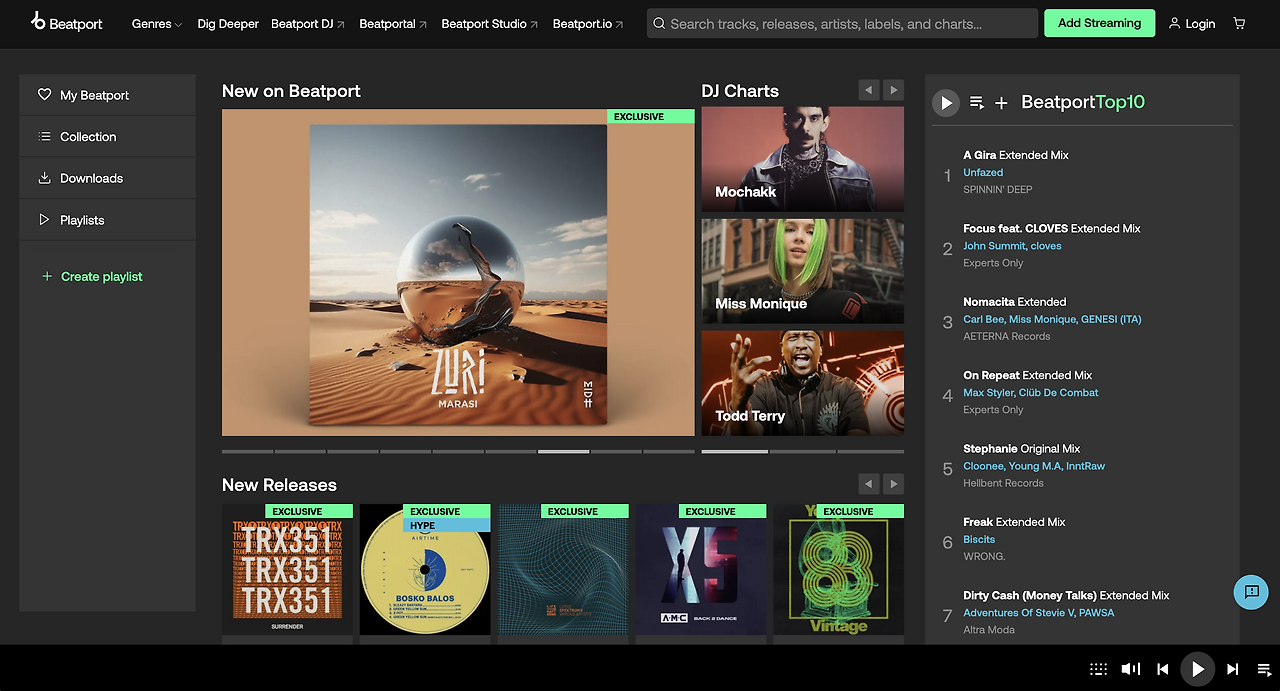This screenshot has width=1280, height=691.
Task: Go to previous DJ Charts page
Action: point(868,90)
